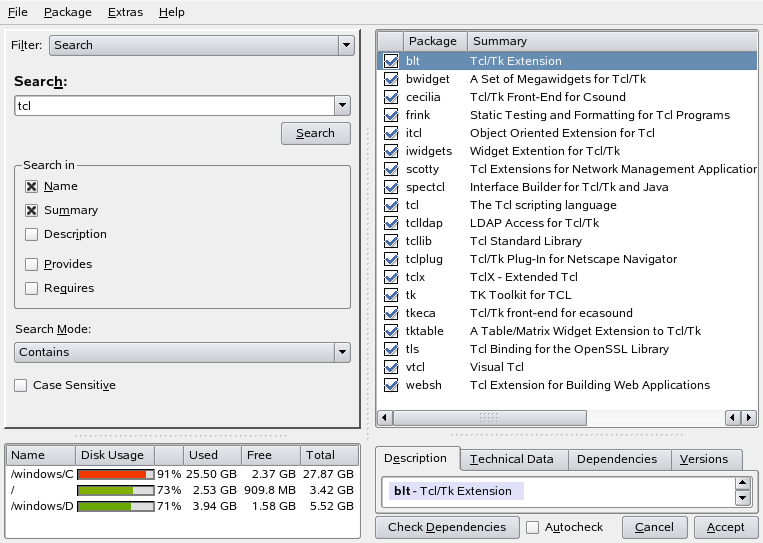Click description panel scroll up arrow

[x=743, y=484]
